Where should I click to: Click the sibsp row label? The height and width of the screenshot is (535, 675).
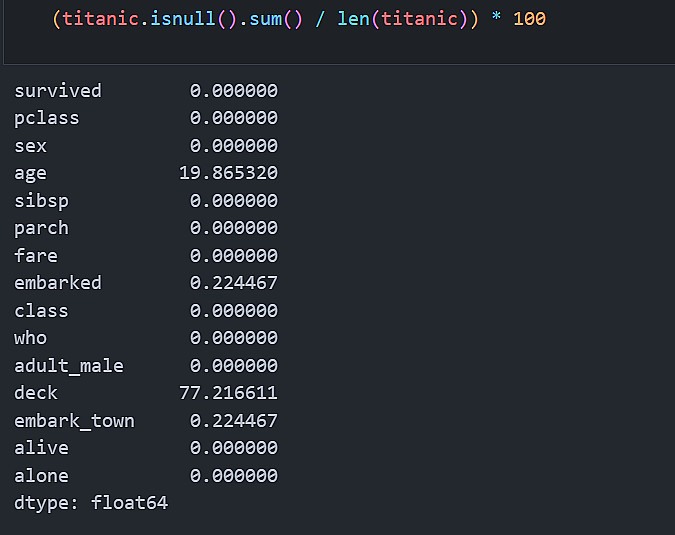click(x=42, y=200)
